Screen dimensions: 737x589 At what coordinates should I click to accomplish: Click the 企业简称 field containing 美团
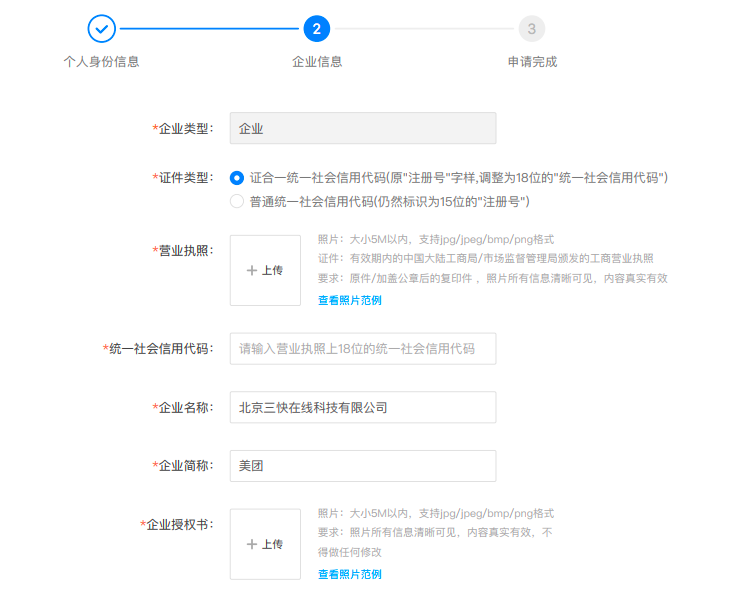(x=362, y=465)
